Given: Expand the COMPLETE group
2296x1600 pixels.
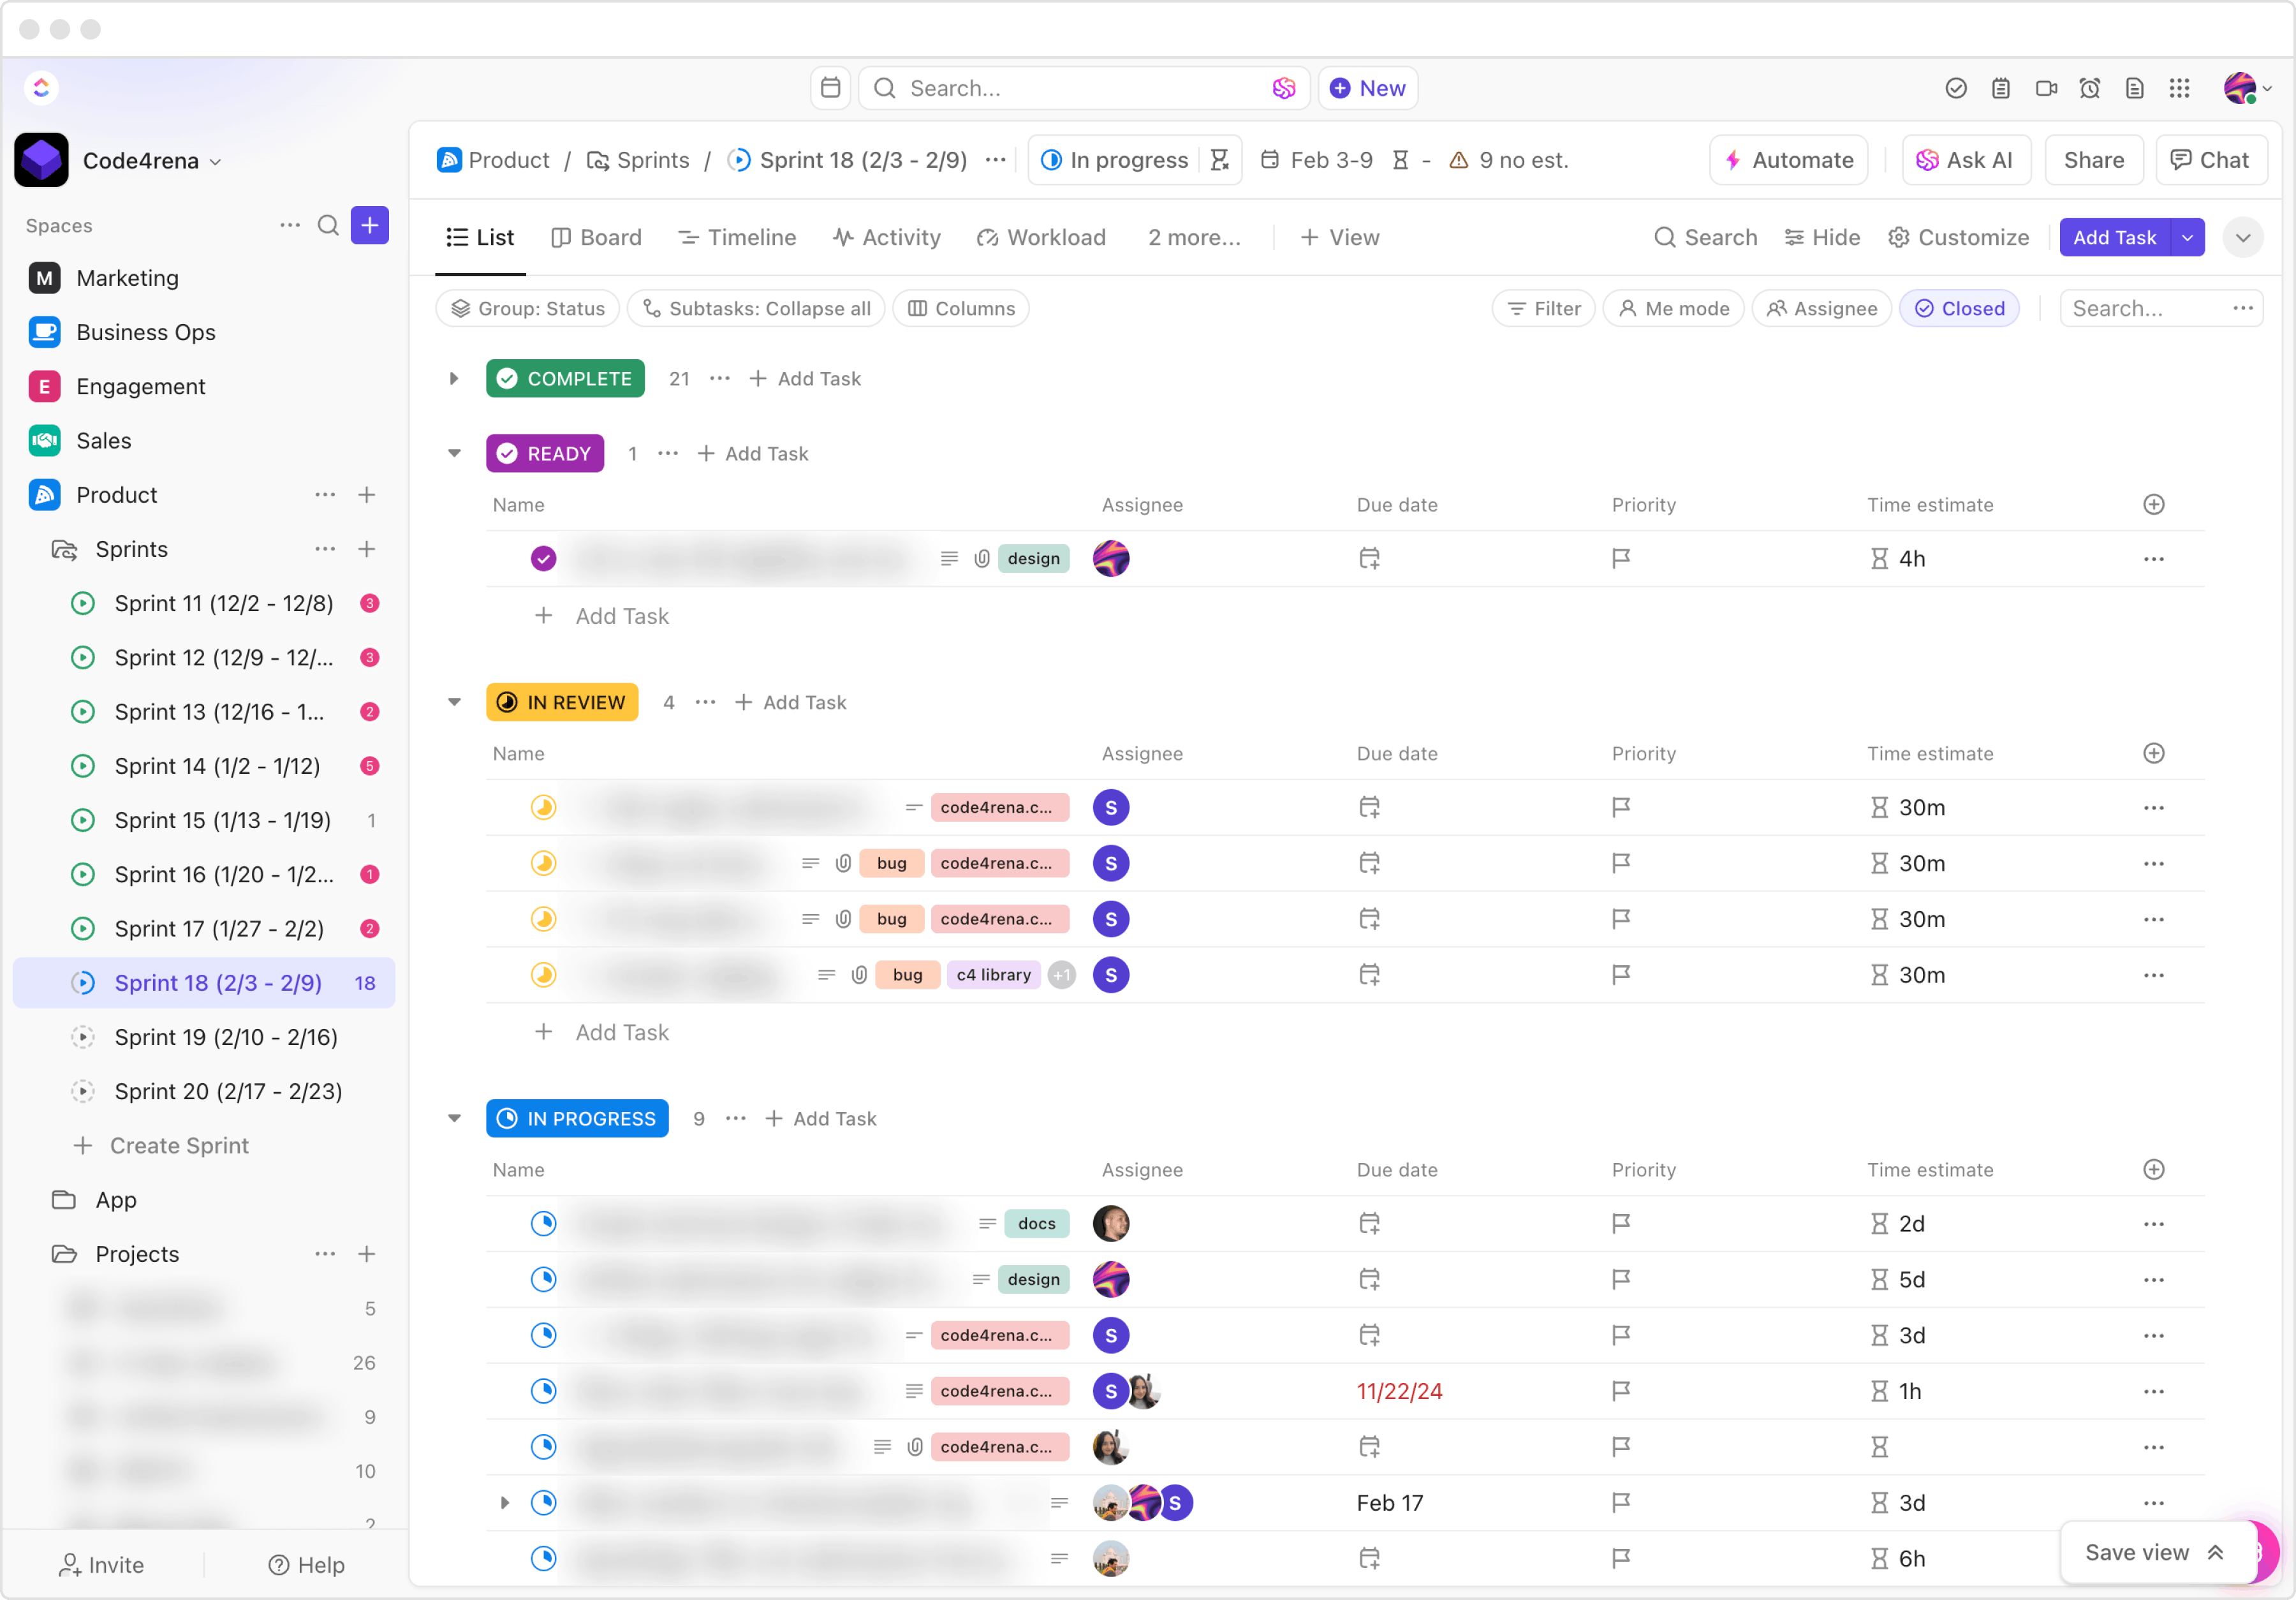Looking at the screenshot, I should point(455,378).
